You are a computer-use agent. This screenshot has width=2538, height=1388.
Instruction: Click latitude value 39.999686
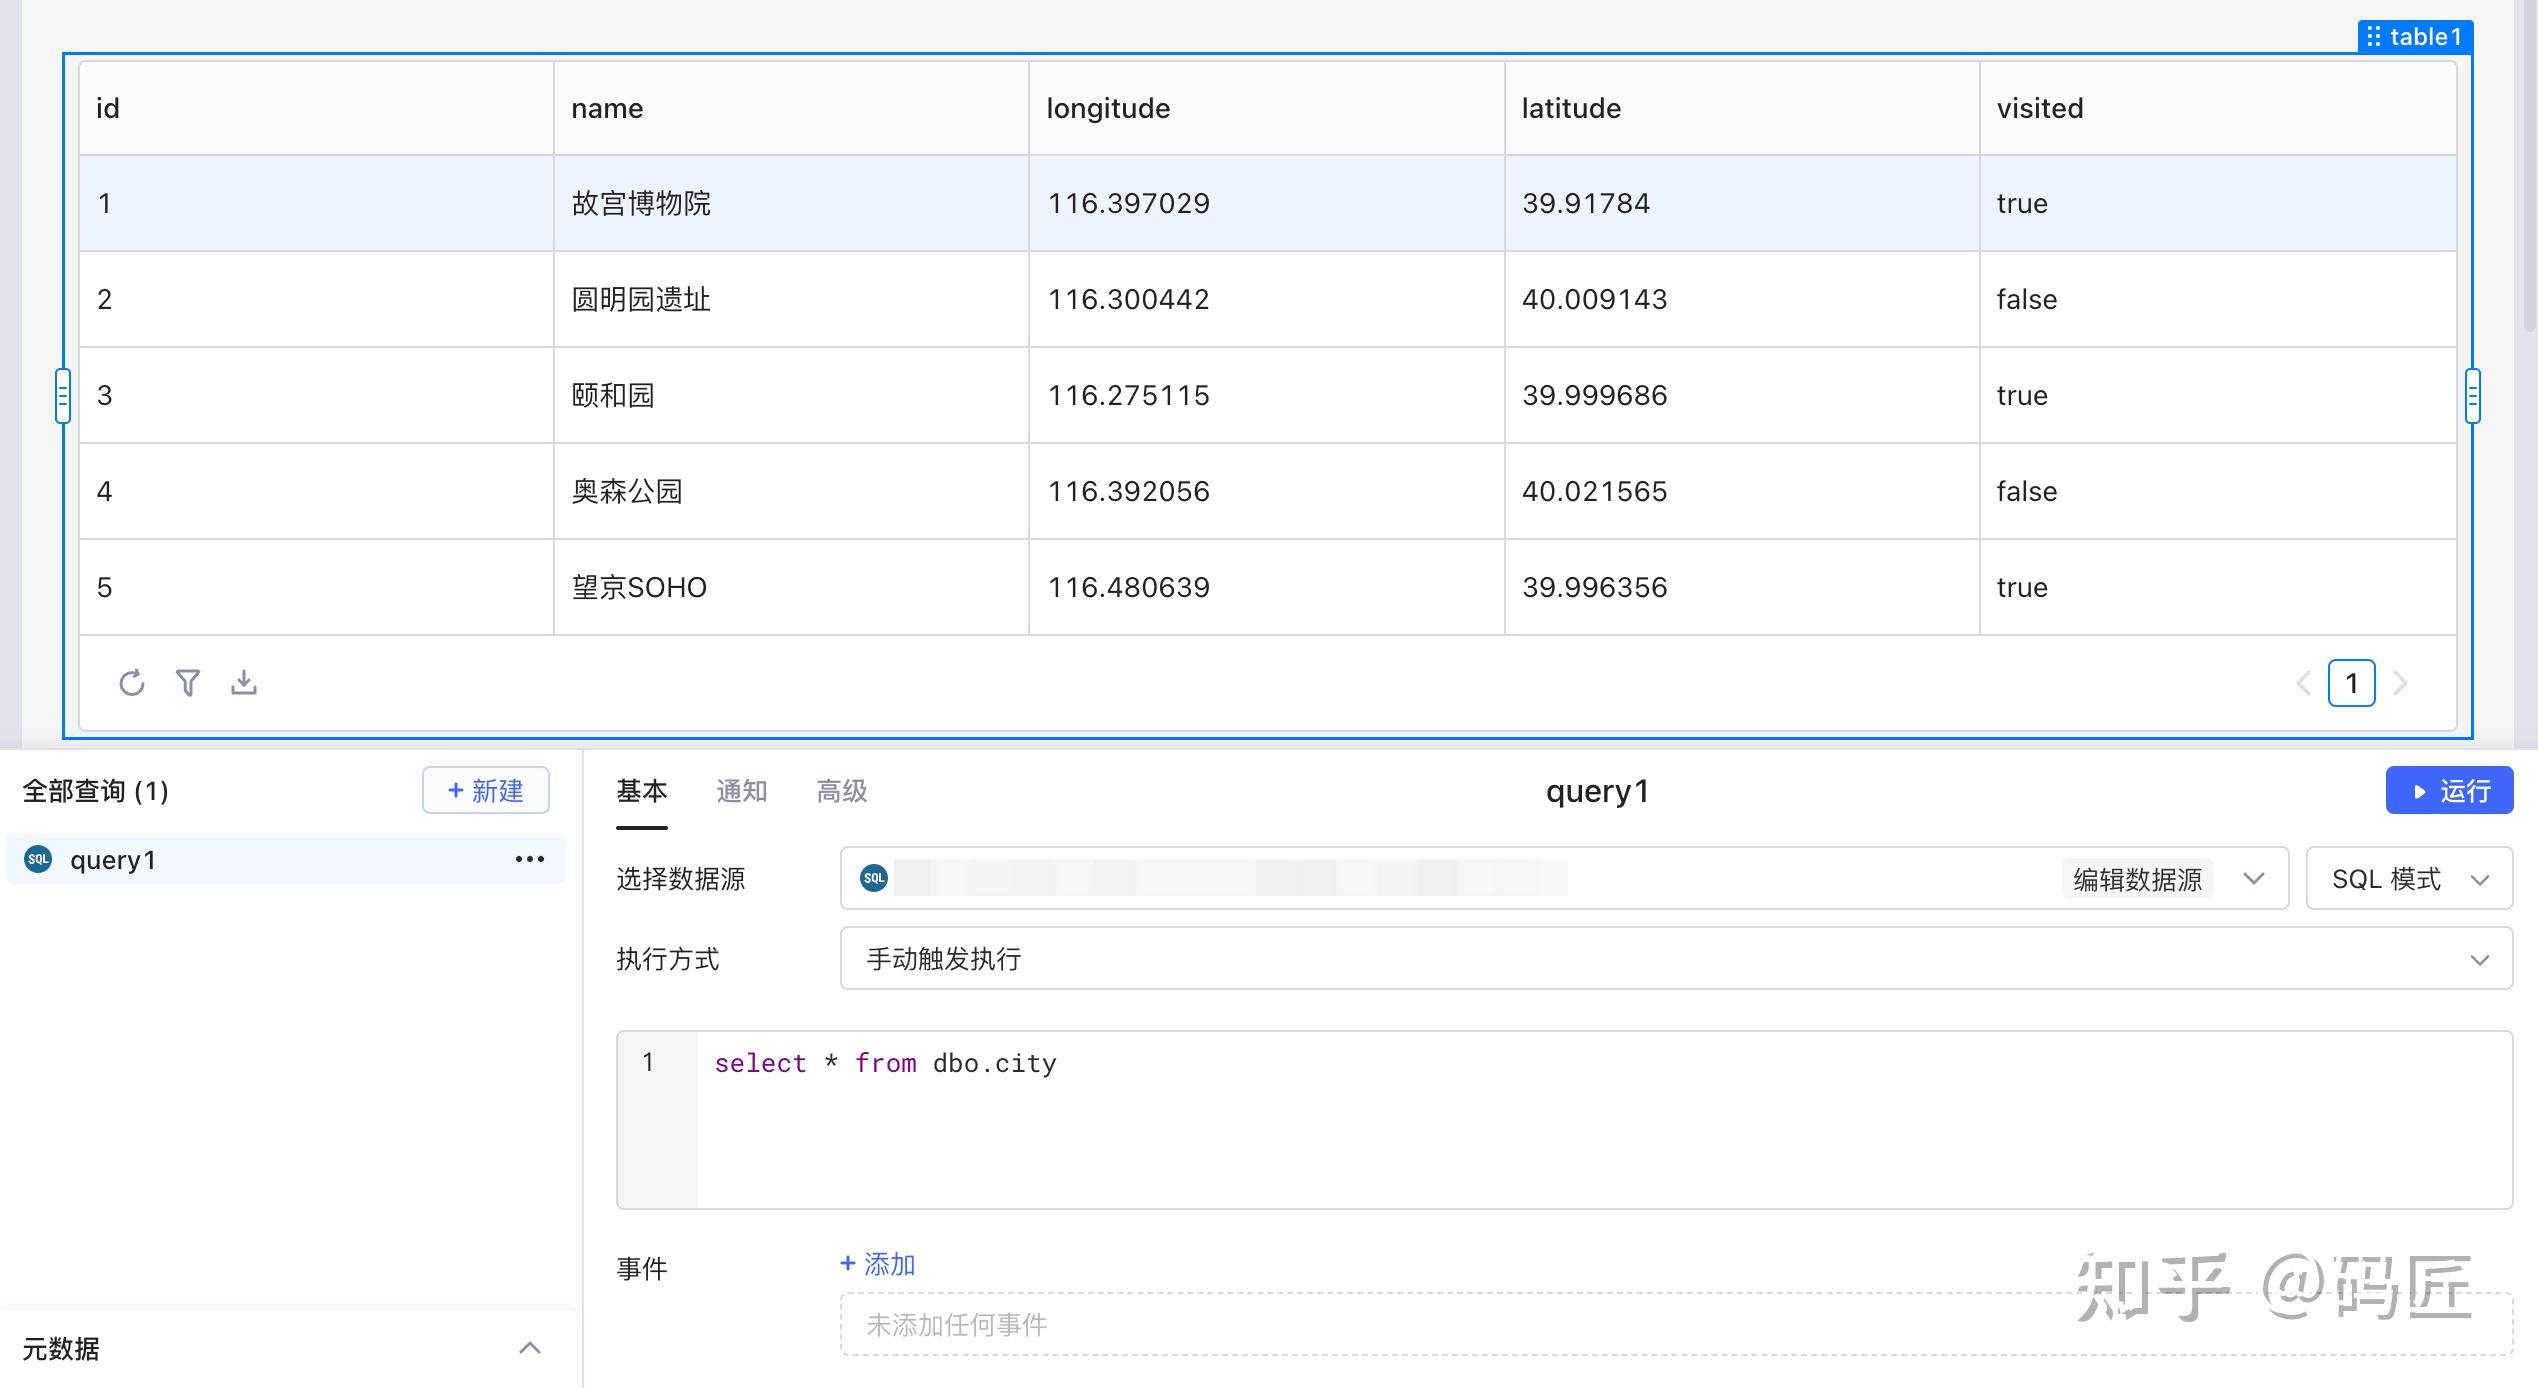[x=1595, y=395]
